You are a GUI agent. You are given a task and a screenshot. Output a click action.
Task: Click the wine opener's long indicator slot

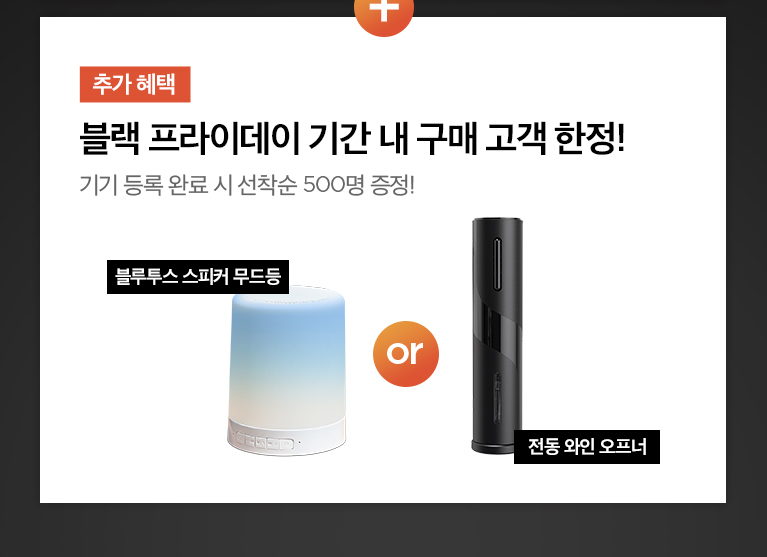(x=497, y=265)
